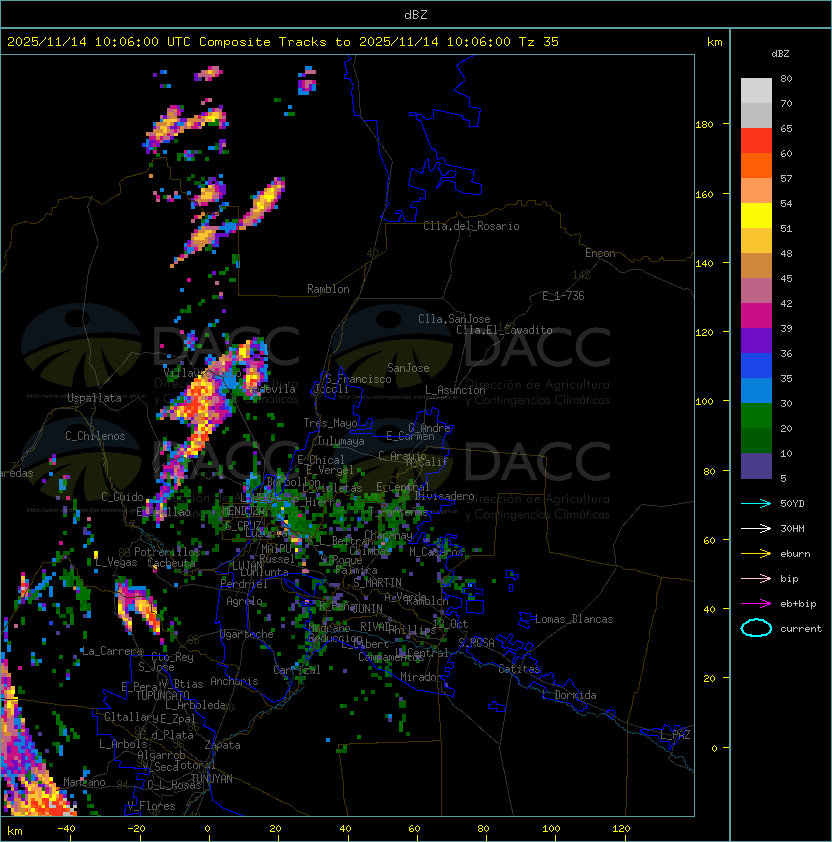
Task: Click the 'Uspallata' map label
Action: tap(94, 398)
